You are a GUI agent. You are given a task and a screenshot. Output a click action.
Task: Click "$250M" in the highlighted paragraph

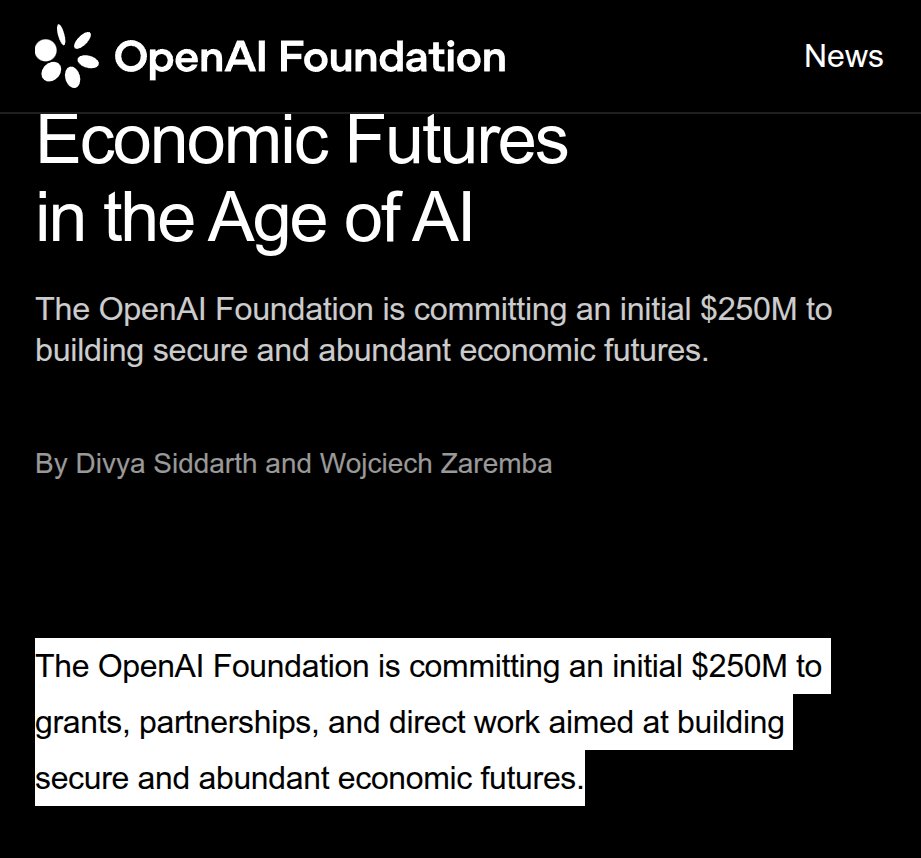[x=740, y=667]
